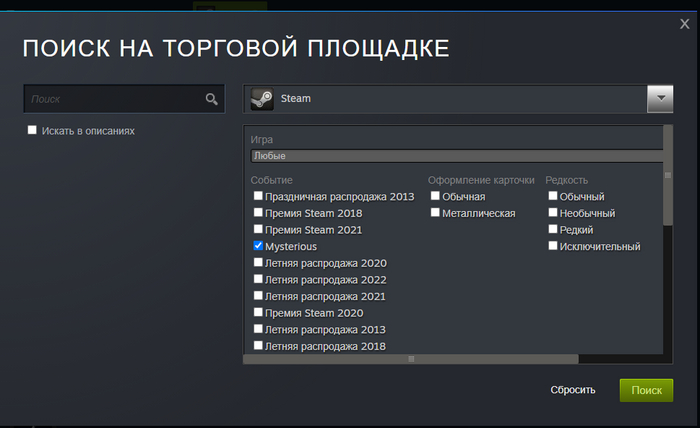Click the horizontal scrollbar thumb in filters
Screen dimensions: 700x428
411,359
